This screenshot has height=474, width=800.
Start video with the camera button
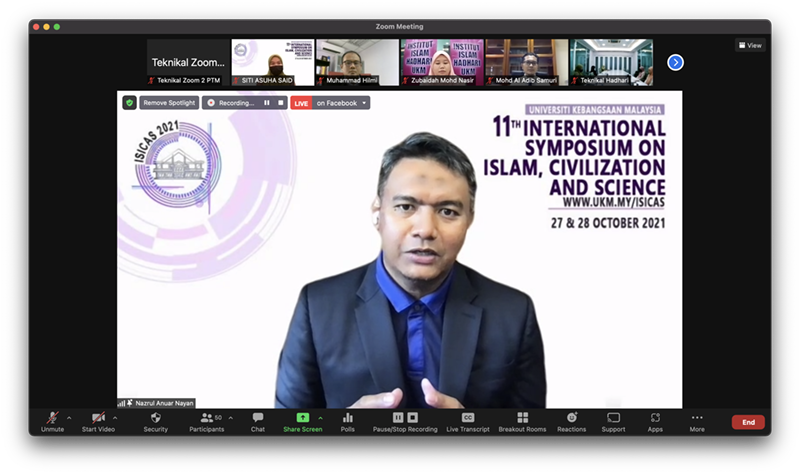point(98,418)
